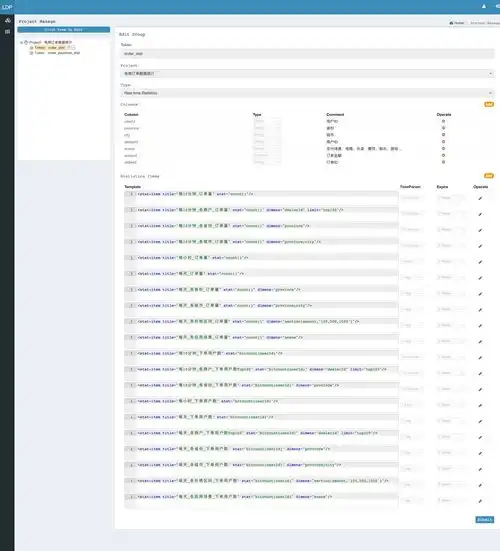Open notifications bell in the top bar
500x551 pixels.
coord(484,6)
